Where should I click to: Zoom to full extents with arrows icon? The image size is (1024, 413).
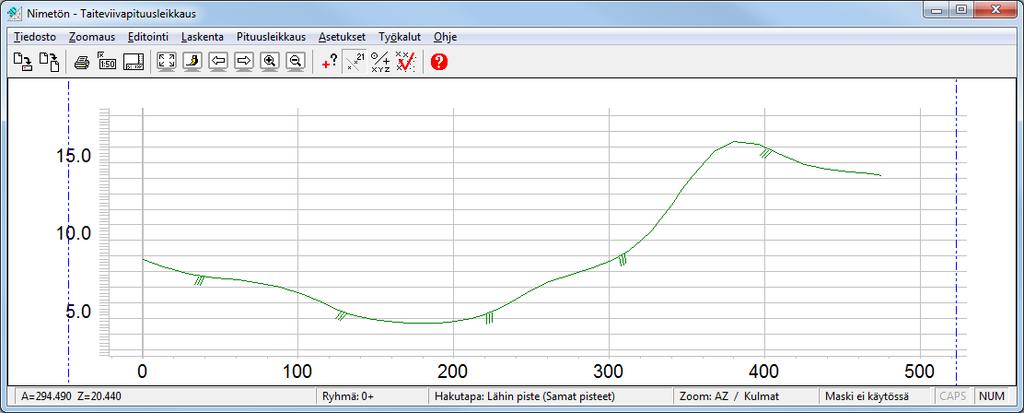pyautogui.click(x=167, y=62)
